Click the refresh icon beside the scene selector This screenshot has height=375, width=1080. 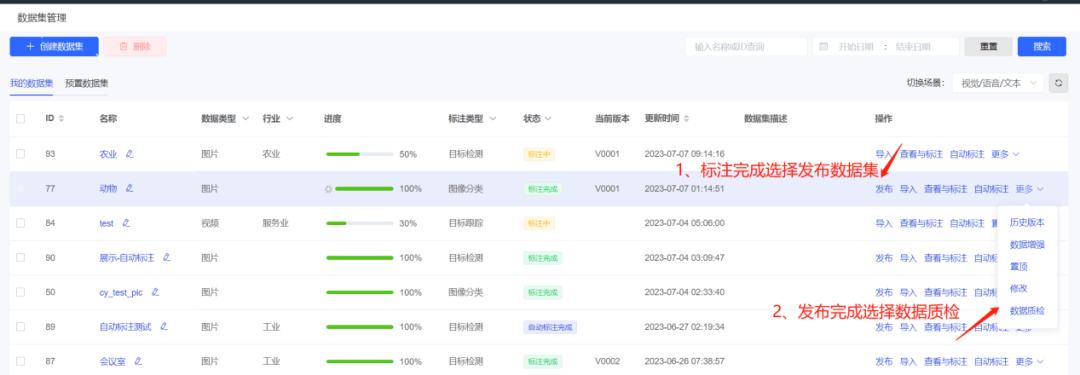click(x=1059, y=83)
